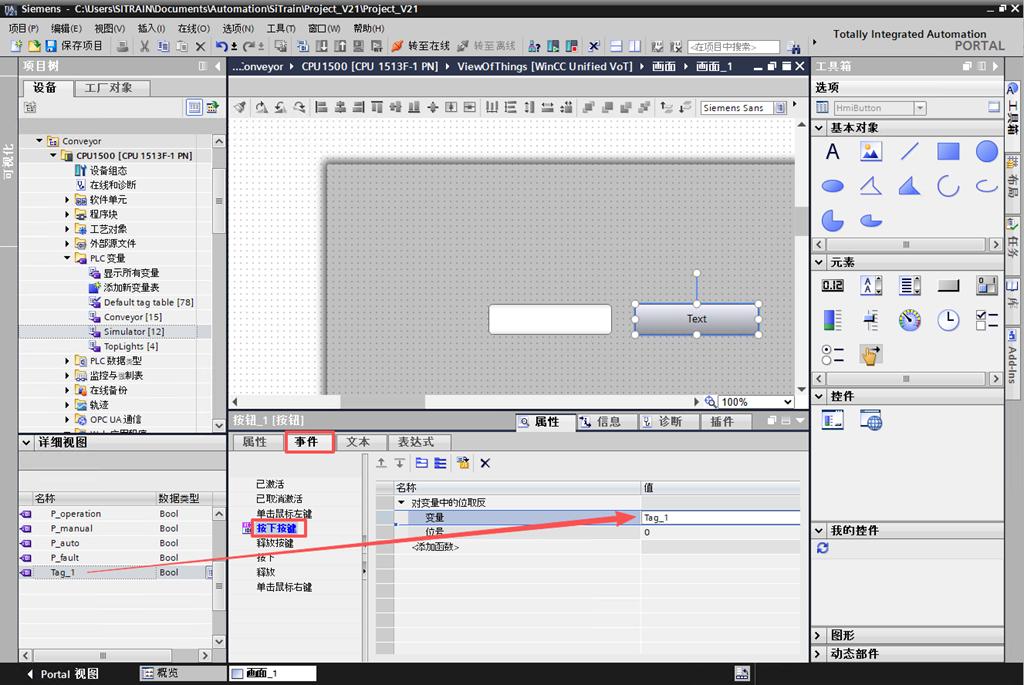Viewport: 1024px width, 685px height.
Task: Select the Checkbox element in toolbox
Action: (986, 320)
